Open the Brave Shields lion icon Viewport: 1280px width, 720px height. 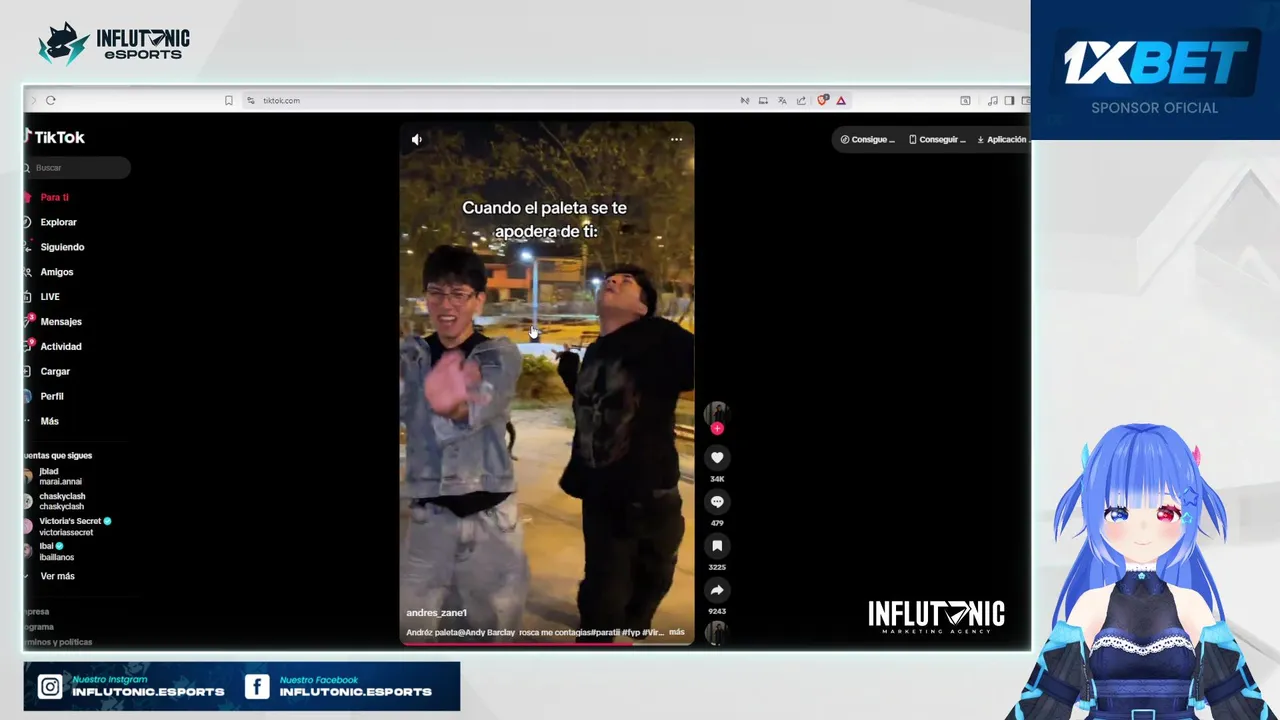(x=823, y=100)
